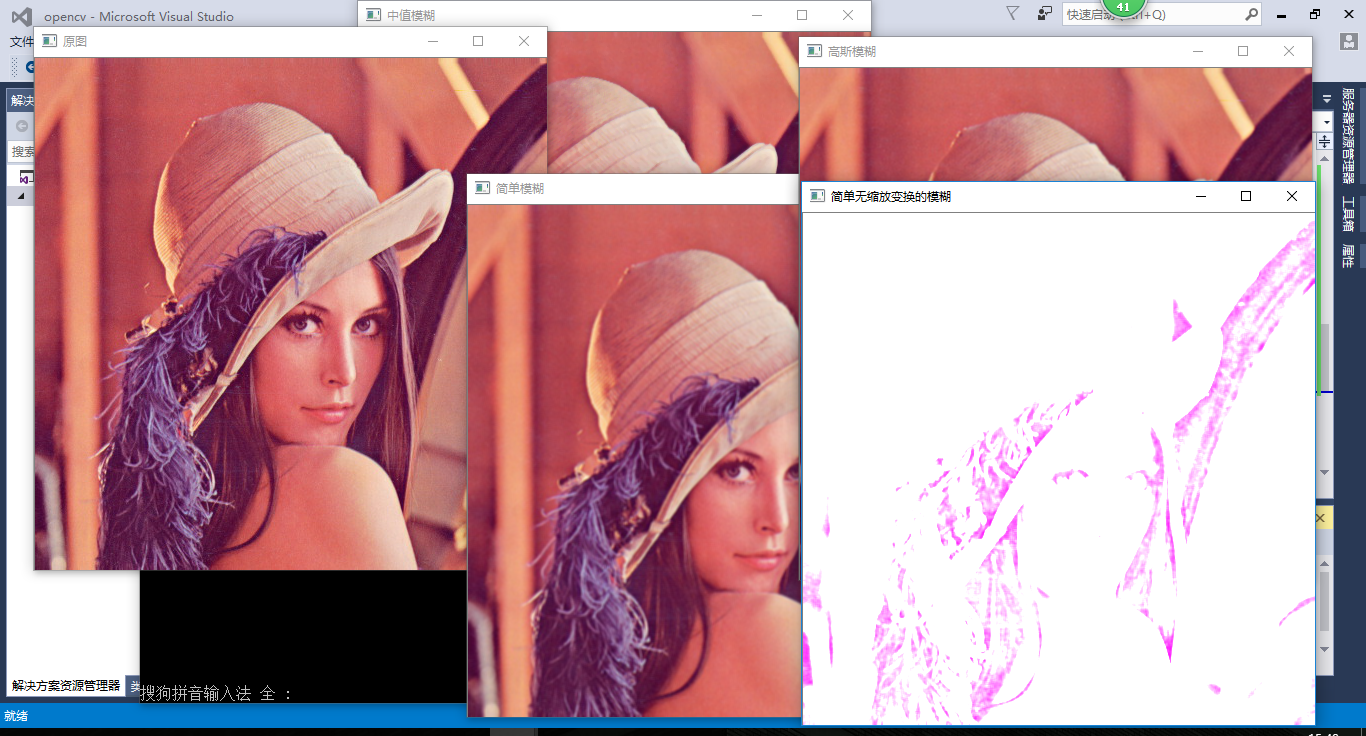Open the editor tab list dropdown arrow

[x=1326, y=99]
